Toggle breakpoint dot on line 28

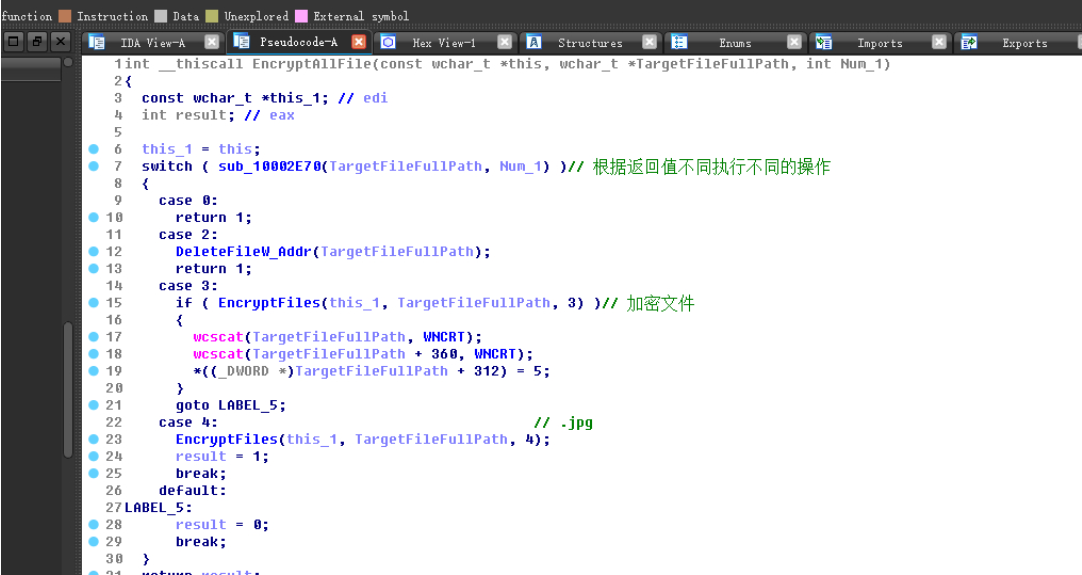94,525
